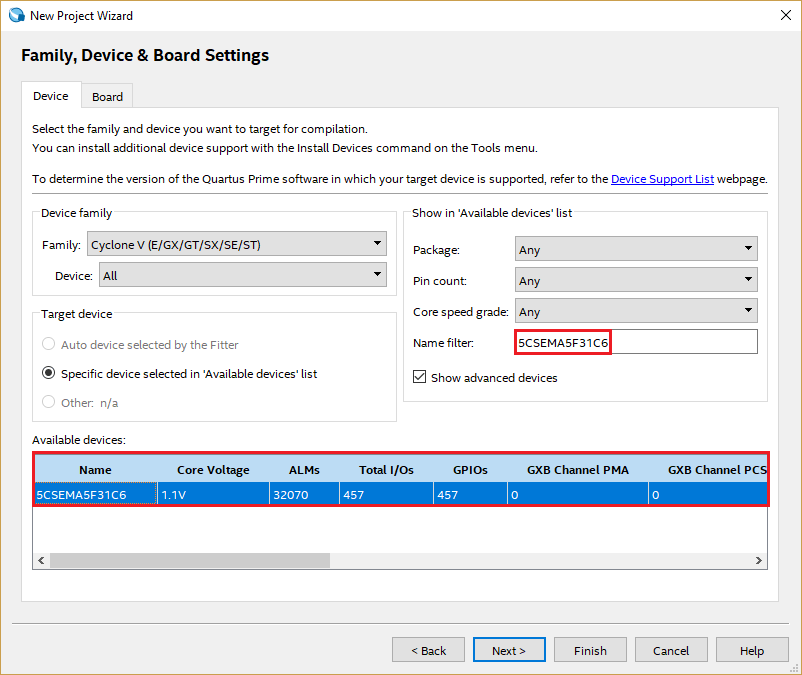Image resolution: width=802 pixels, height=675 pixels.
Task: Sort devices by the ALMs column header
Action: [304, 470]
